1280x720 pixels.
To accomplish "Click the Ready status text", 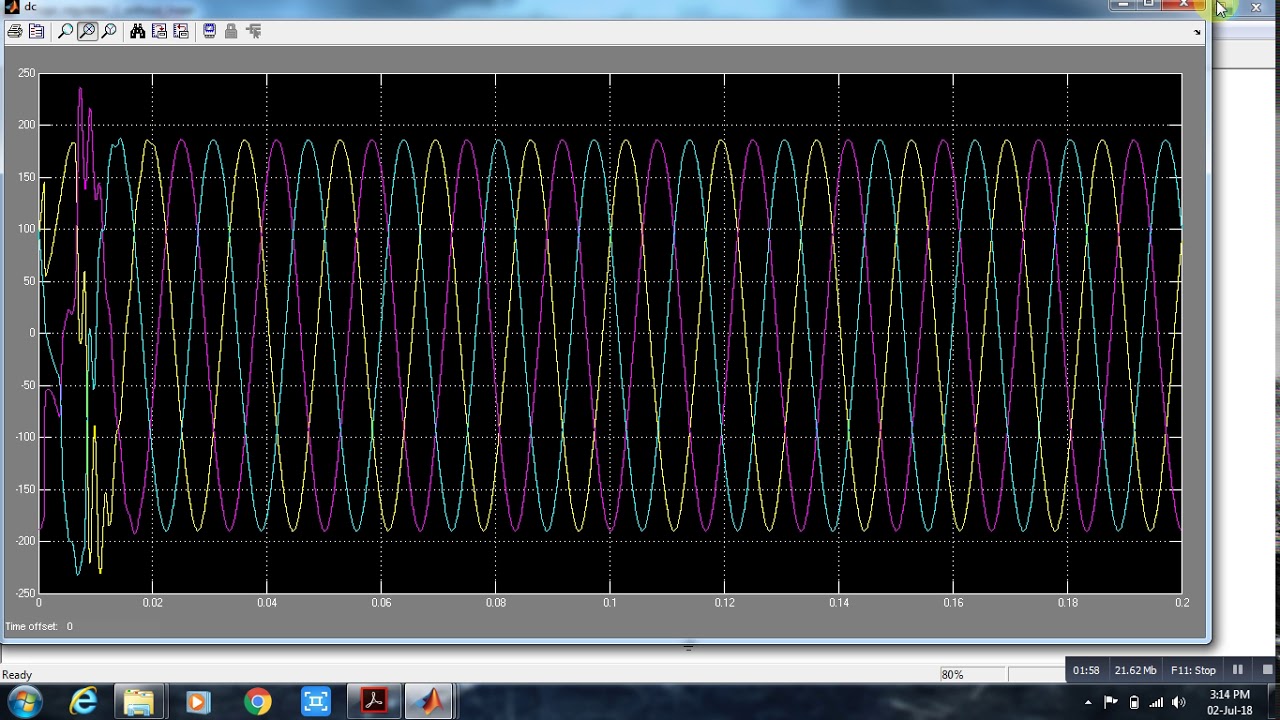I will (17, 675).
